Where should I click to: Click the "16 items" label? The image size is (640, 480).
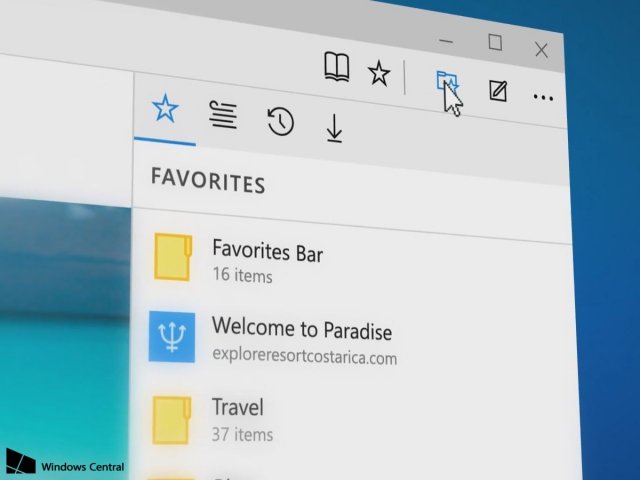click(x=242, y=275)
